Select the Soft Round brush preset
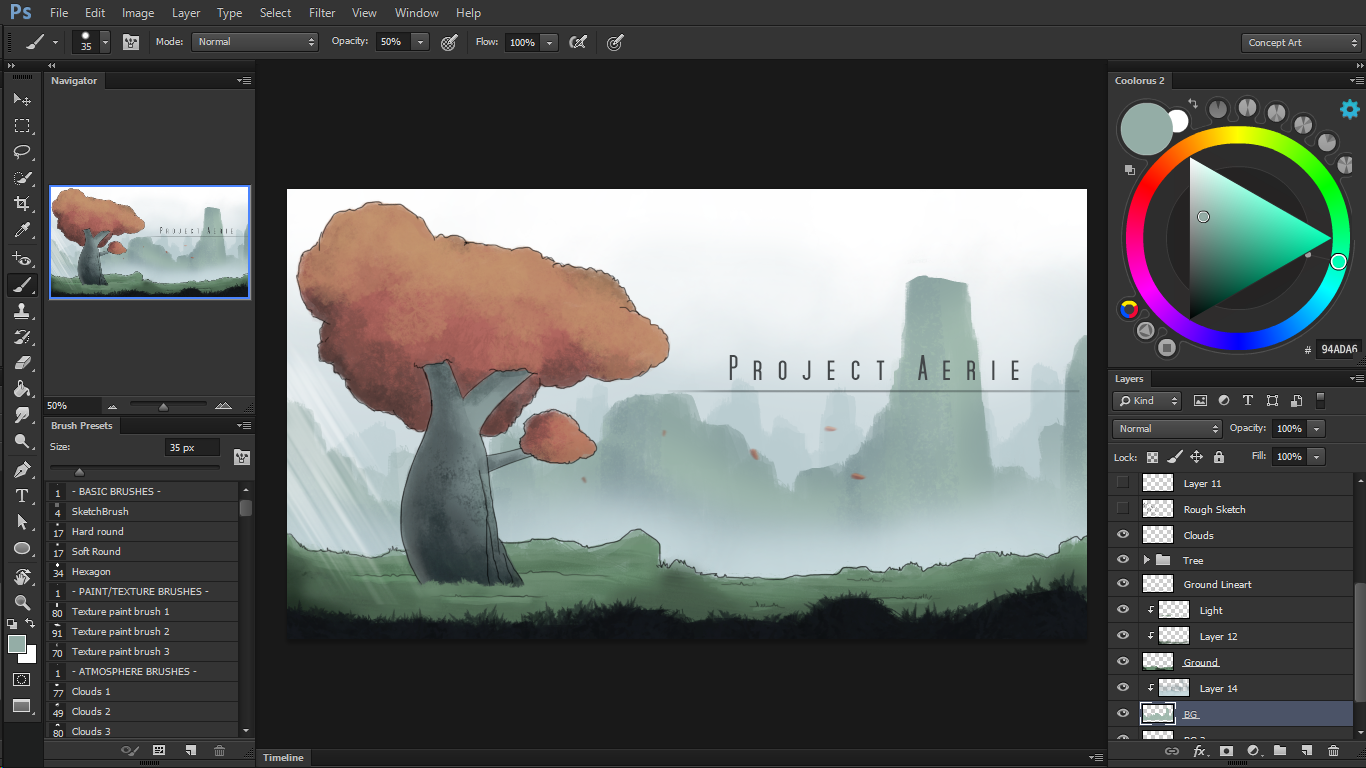Screen dimensions: 1366x768 [x=96, y=551]
